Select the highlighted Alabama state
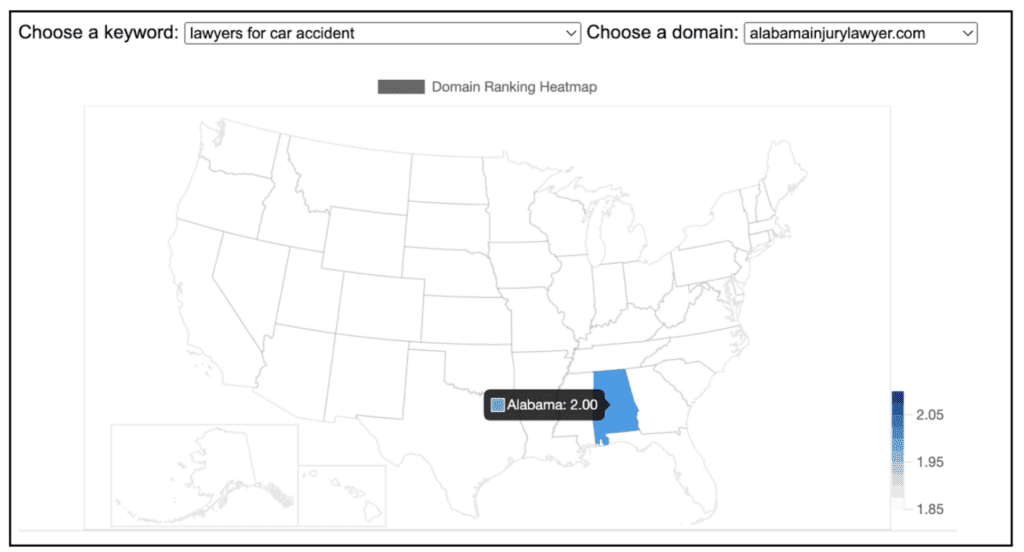 [614, 405]
